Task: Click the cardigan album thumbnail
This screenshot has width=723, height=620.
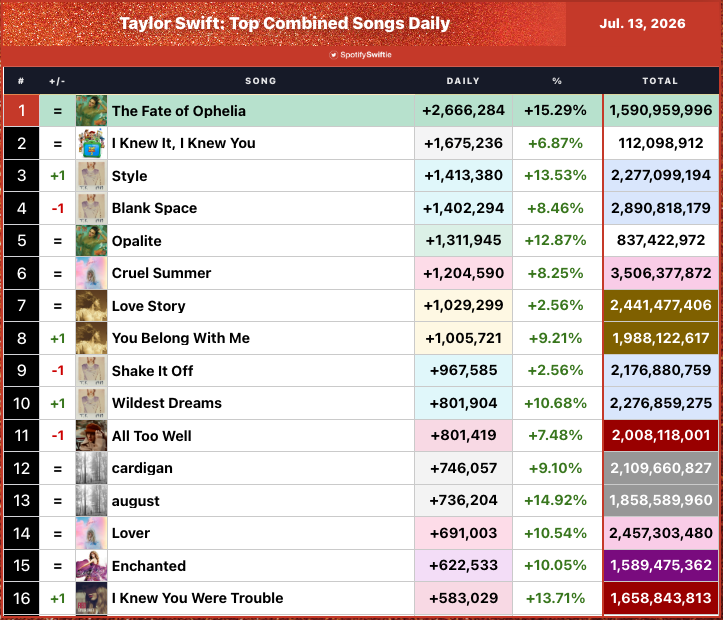Action: [x=91, y=468]
